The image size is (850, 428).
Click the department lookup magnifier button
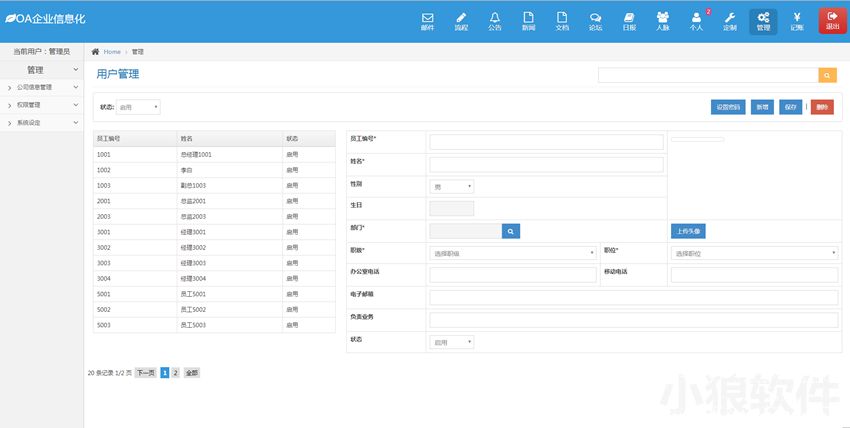(510, 231)
